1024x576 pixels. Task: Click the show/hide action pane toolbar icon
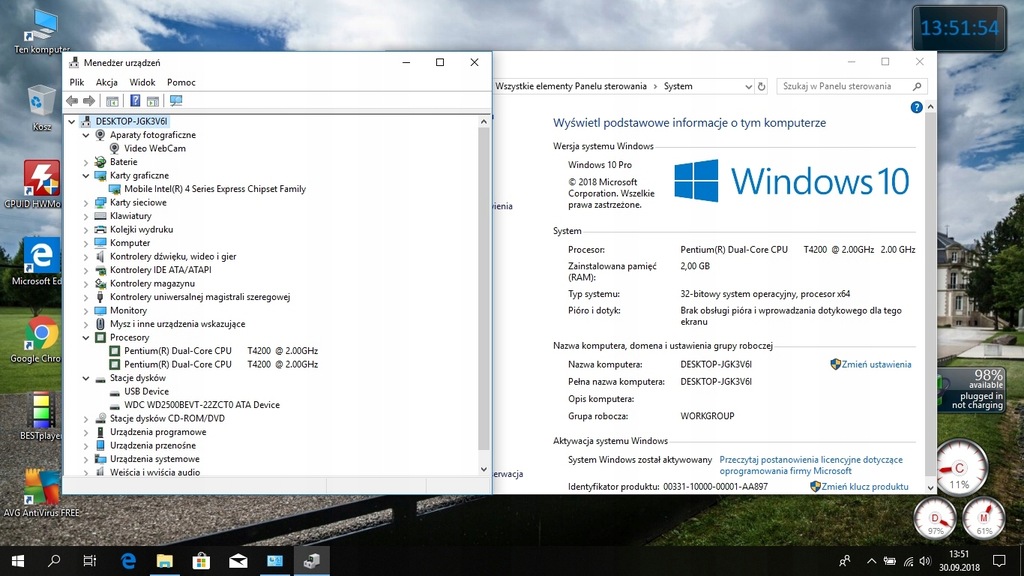pos(153,101)
